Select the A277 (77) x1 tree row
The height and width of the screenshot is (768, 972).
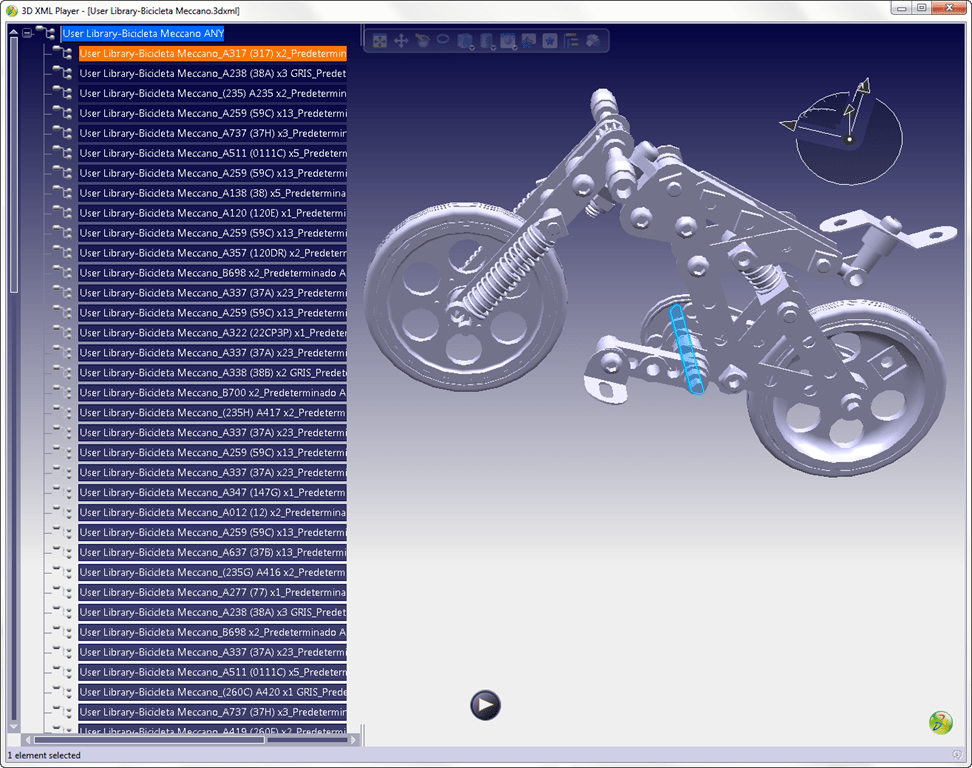[x=213, y=592]
